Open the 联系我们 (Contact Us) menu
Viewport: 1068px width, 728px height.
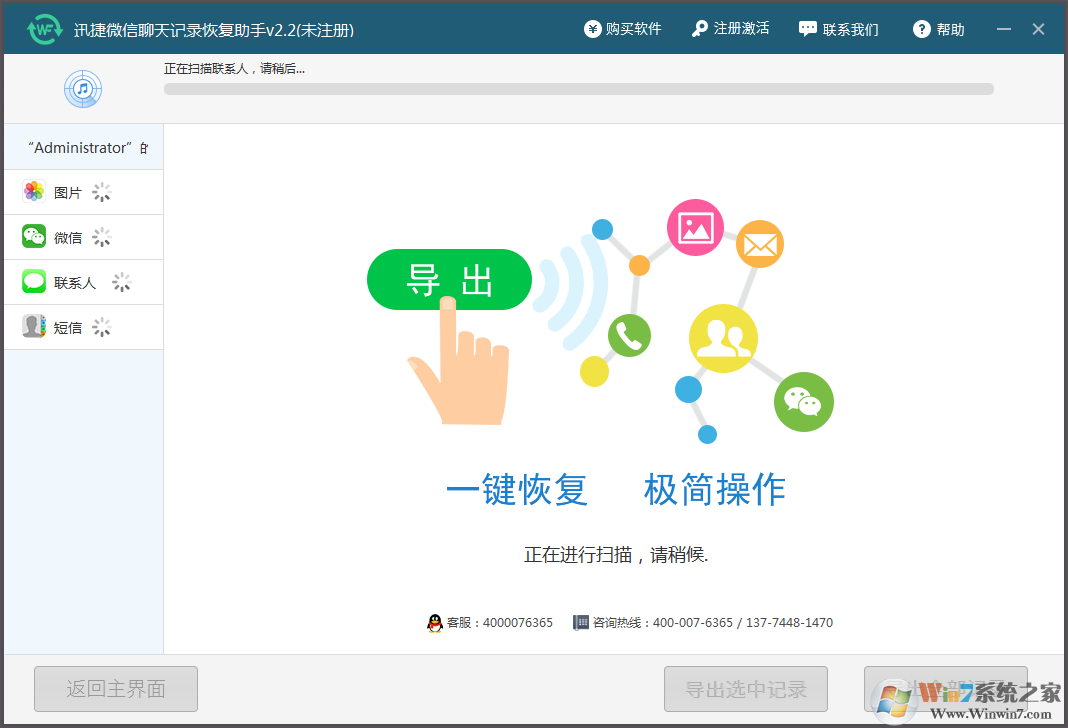pos(838,29)
